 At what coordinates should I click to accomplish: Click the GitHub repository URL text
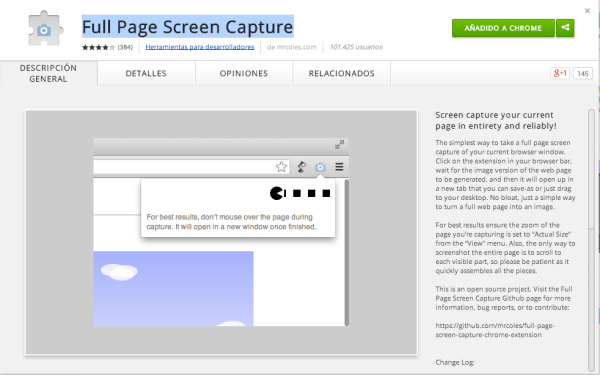point(495,330)
